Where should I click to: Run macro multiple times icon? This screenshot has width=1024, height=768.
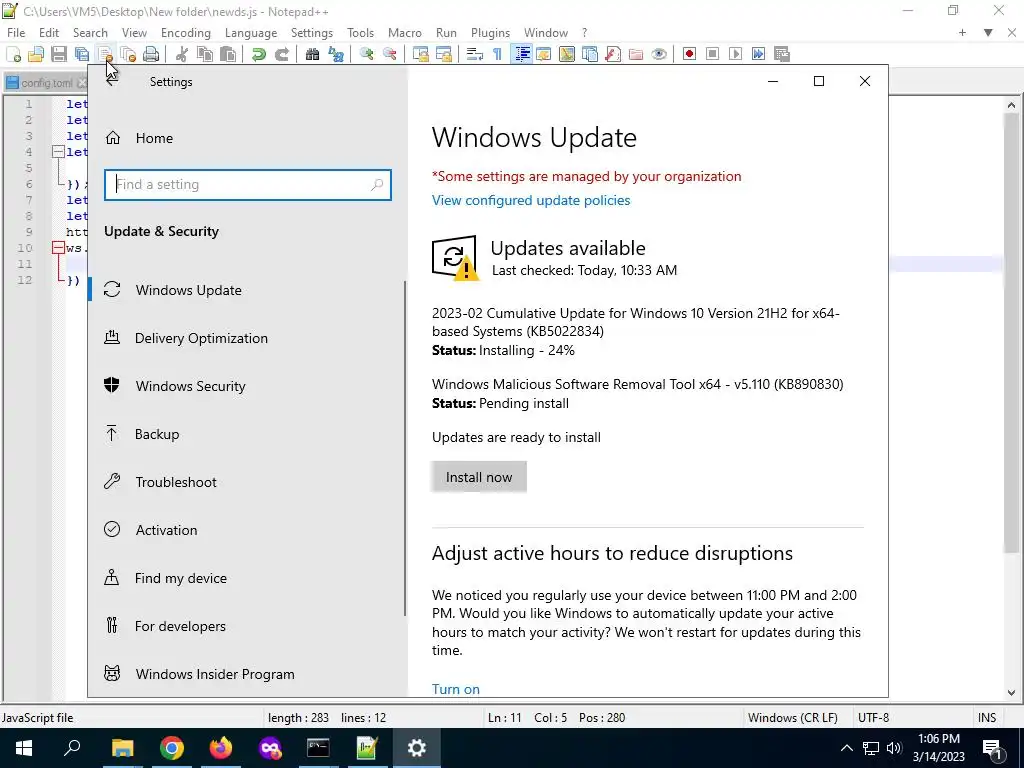(x=758, y=54)
